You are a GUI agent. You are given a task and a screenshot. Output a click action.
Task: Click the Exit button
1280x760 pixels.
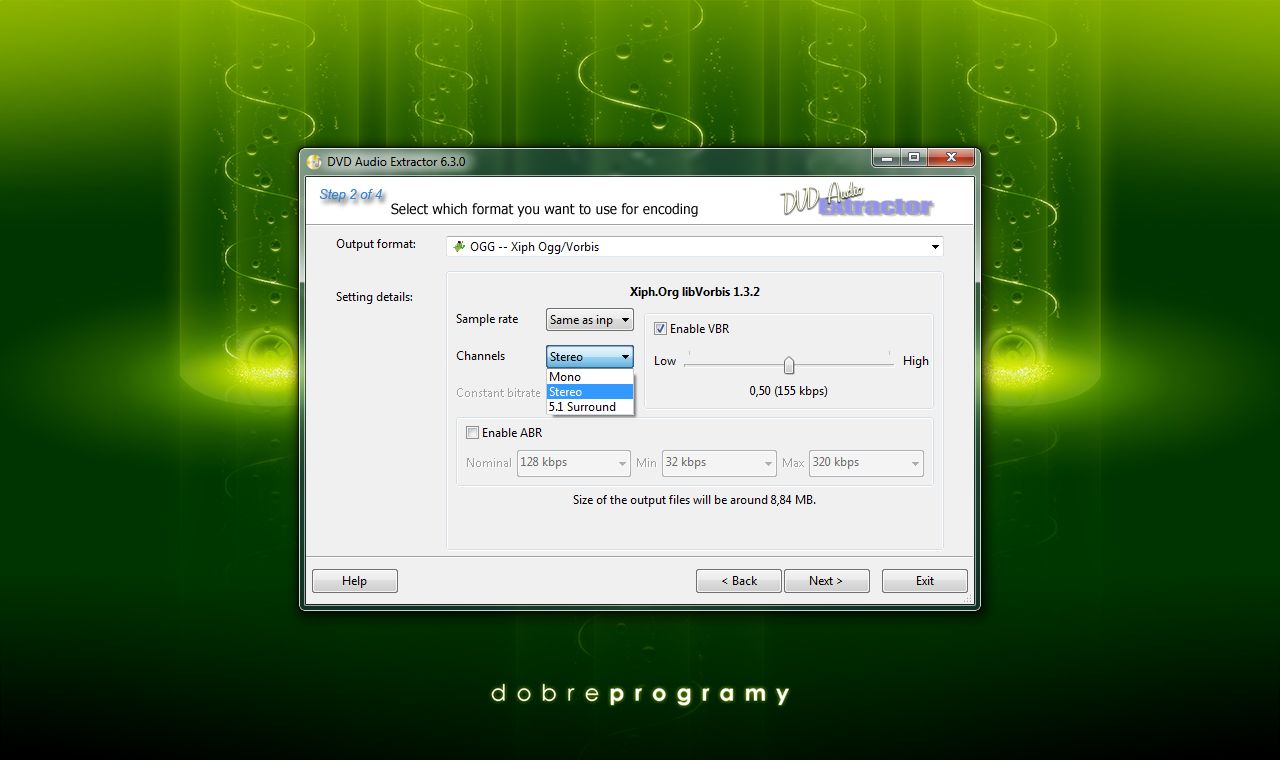click(925, 581)
